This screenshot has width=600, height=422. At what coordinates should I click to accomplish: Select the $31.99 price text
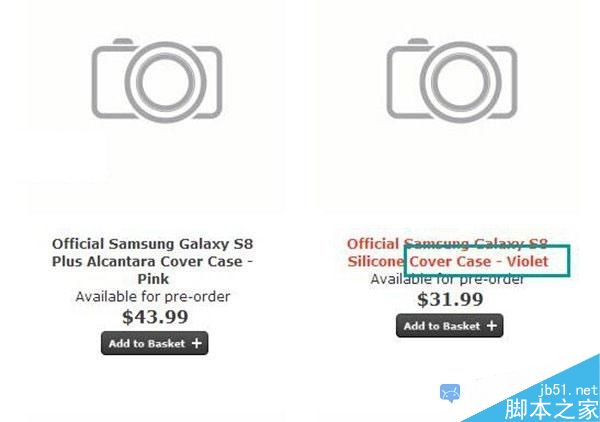click(x=450, y=299)
